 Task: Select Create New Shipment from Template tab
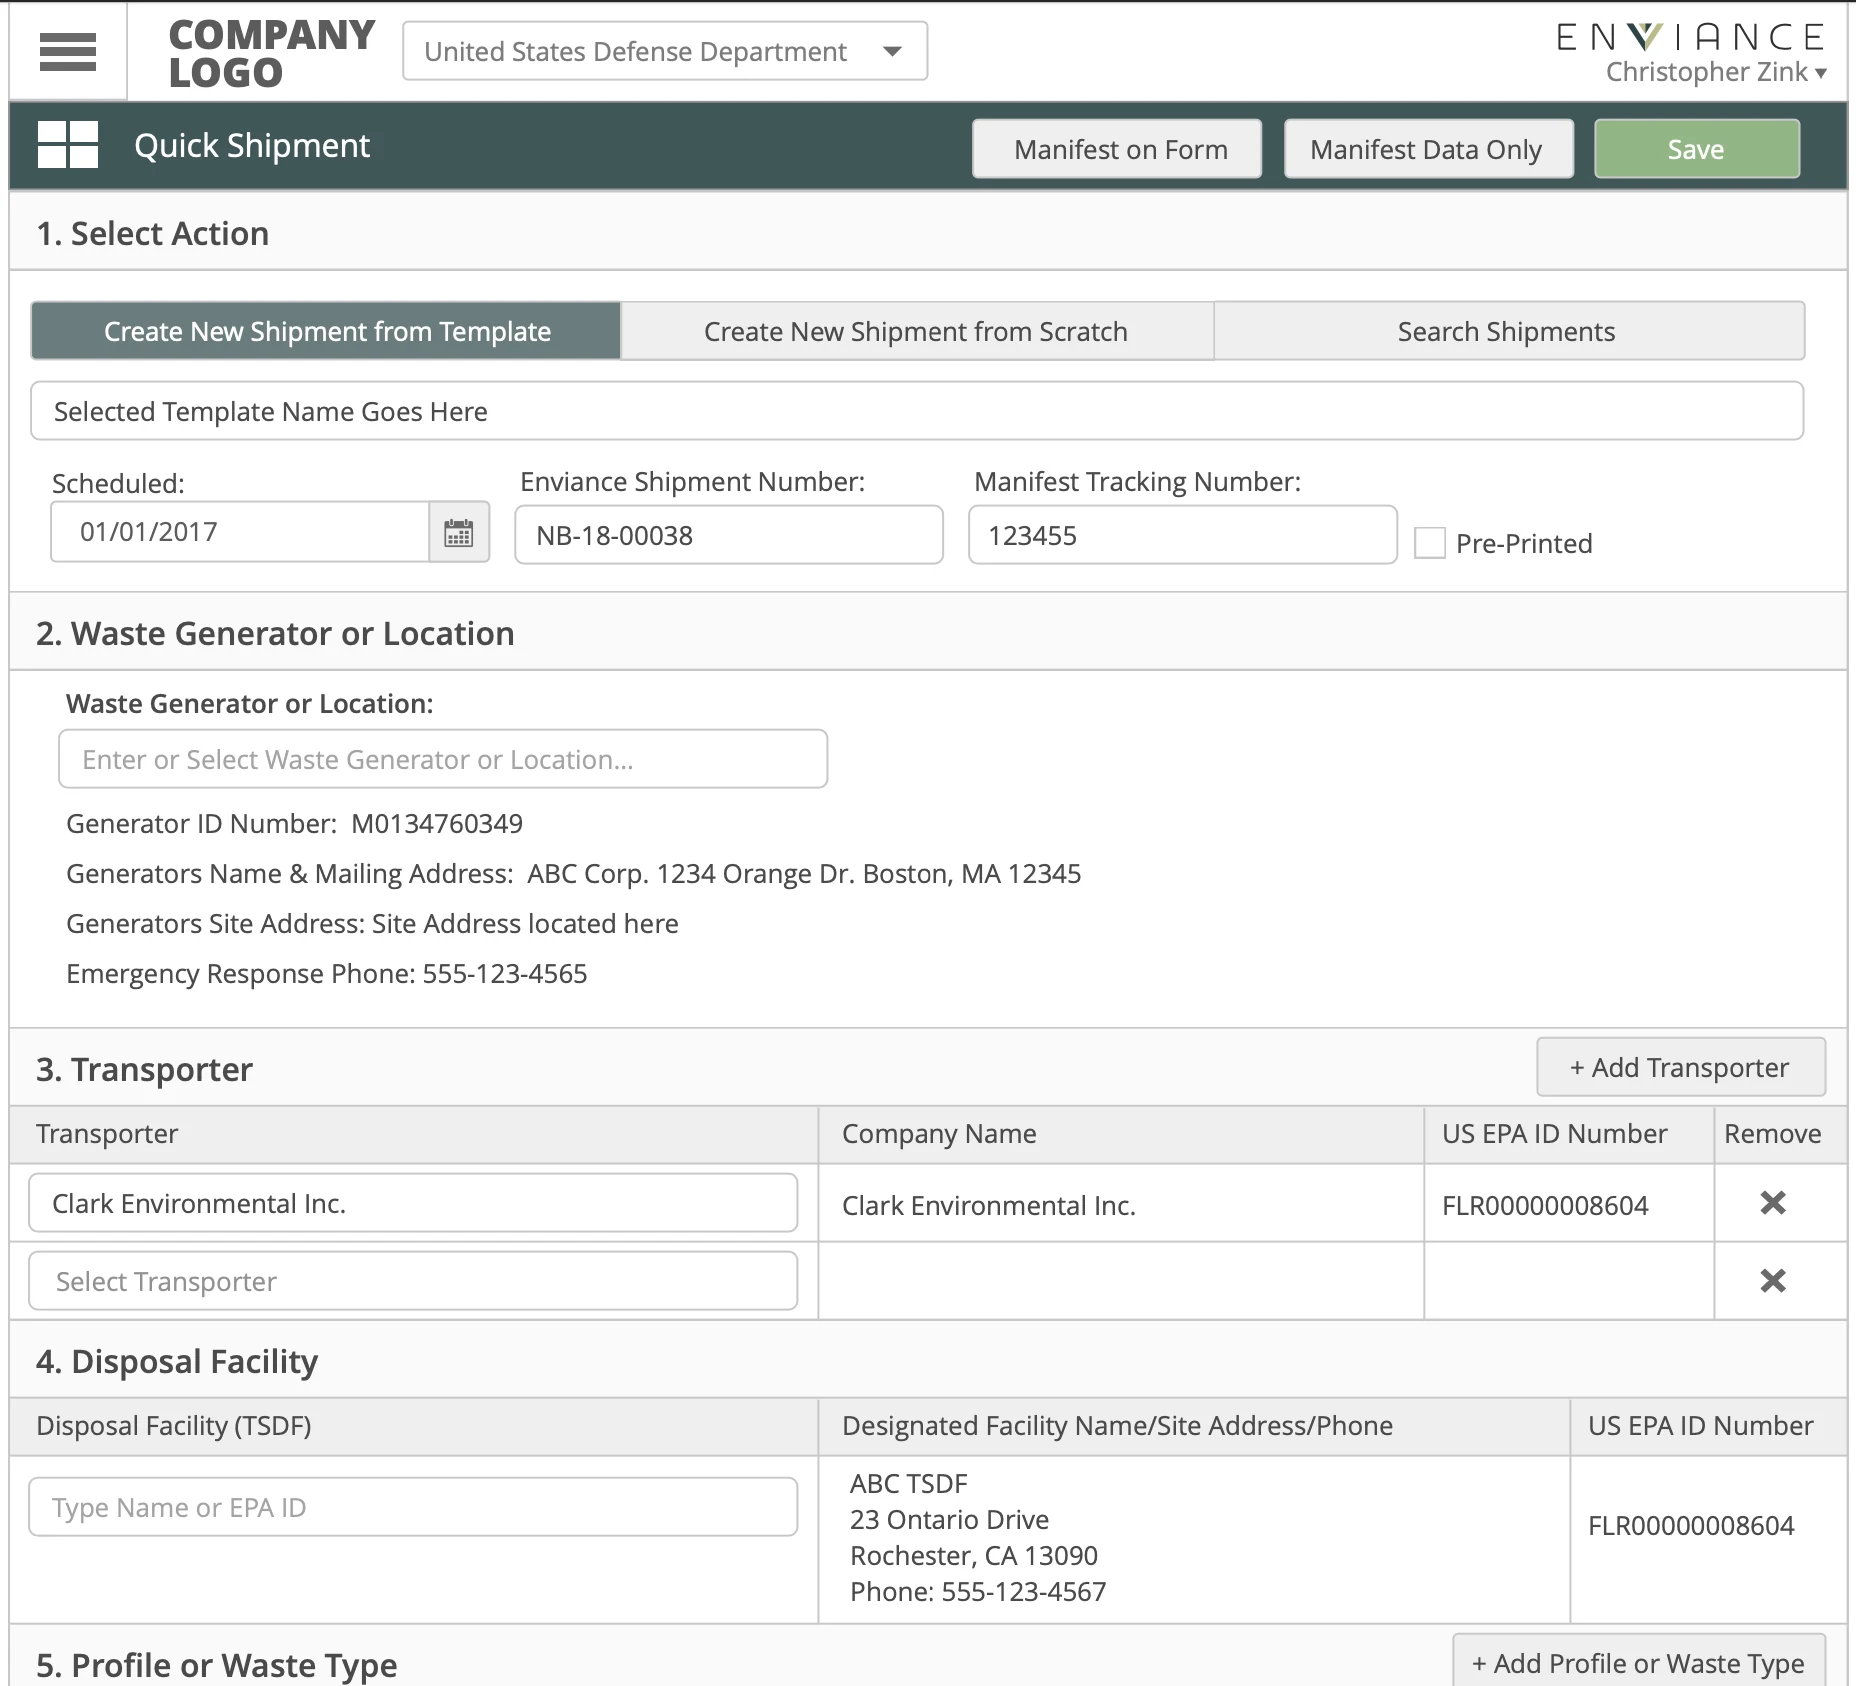[326, 331]
